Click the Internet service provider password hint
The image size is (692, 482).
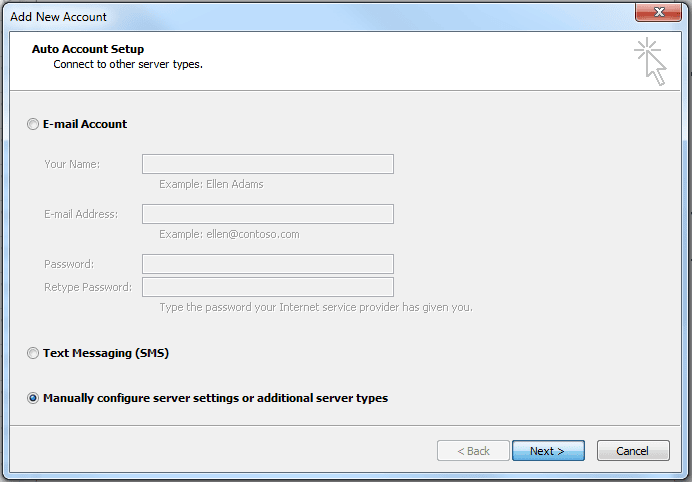pos(316,307)
